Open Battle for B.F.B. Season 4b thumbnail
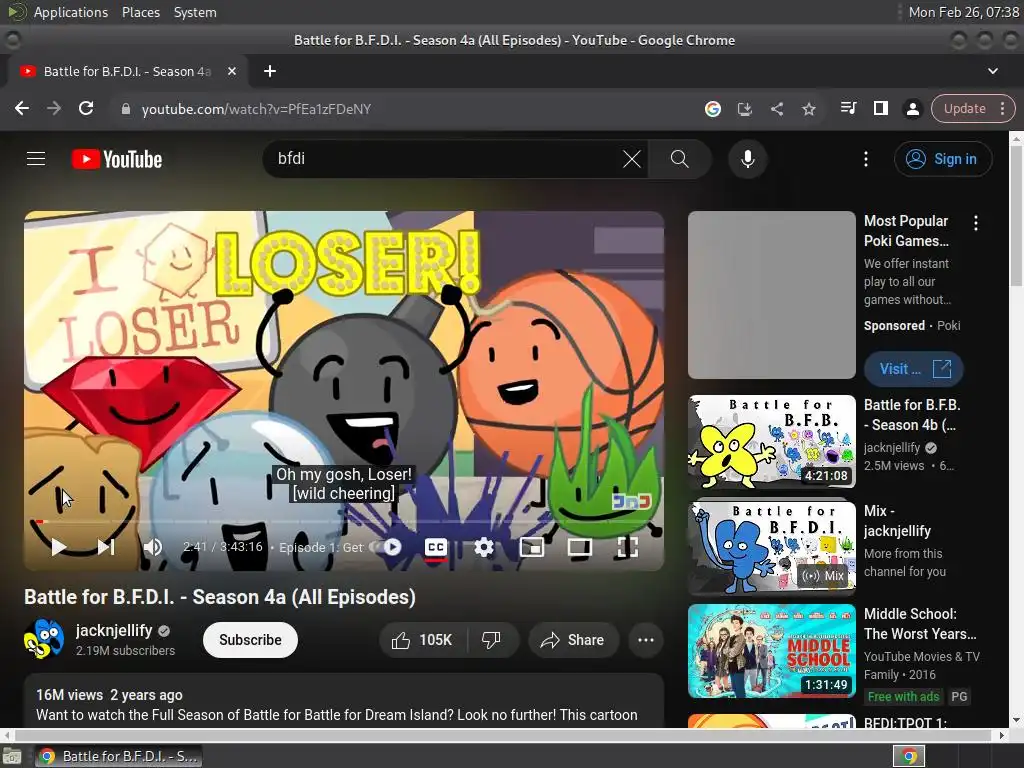The image size is (1024, 768). coord(771,441)
